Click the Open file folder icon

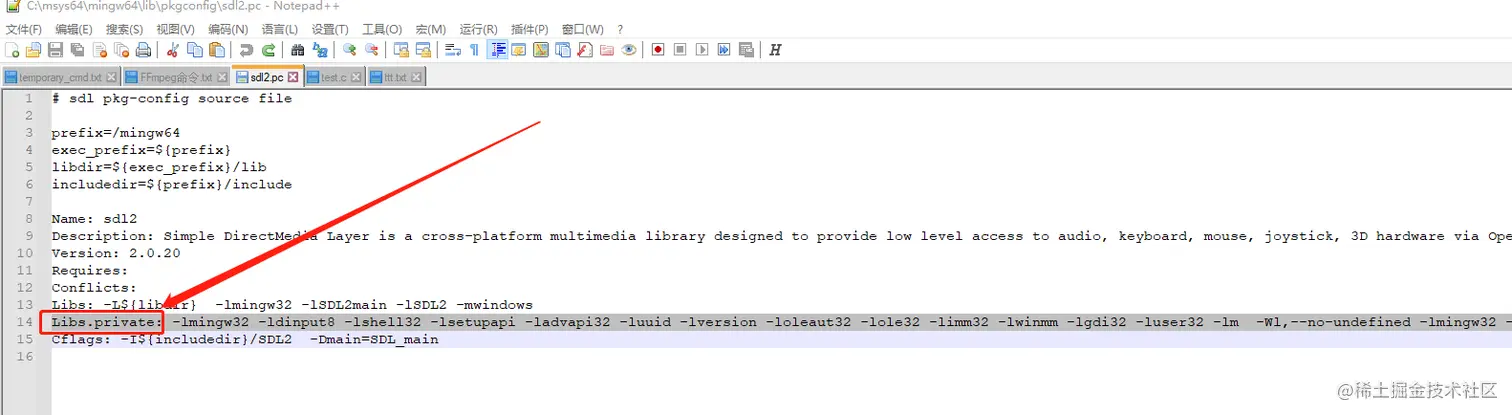click(x=33, y=50)
